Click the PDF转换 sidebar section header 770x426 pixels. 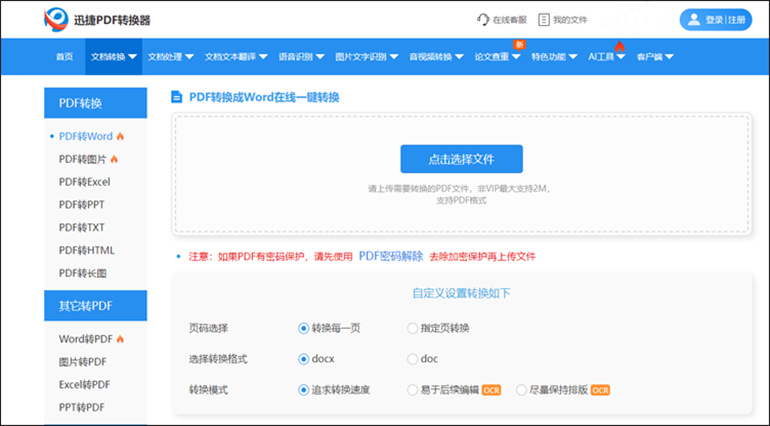(95, 103)
